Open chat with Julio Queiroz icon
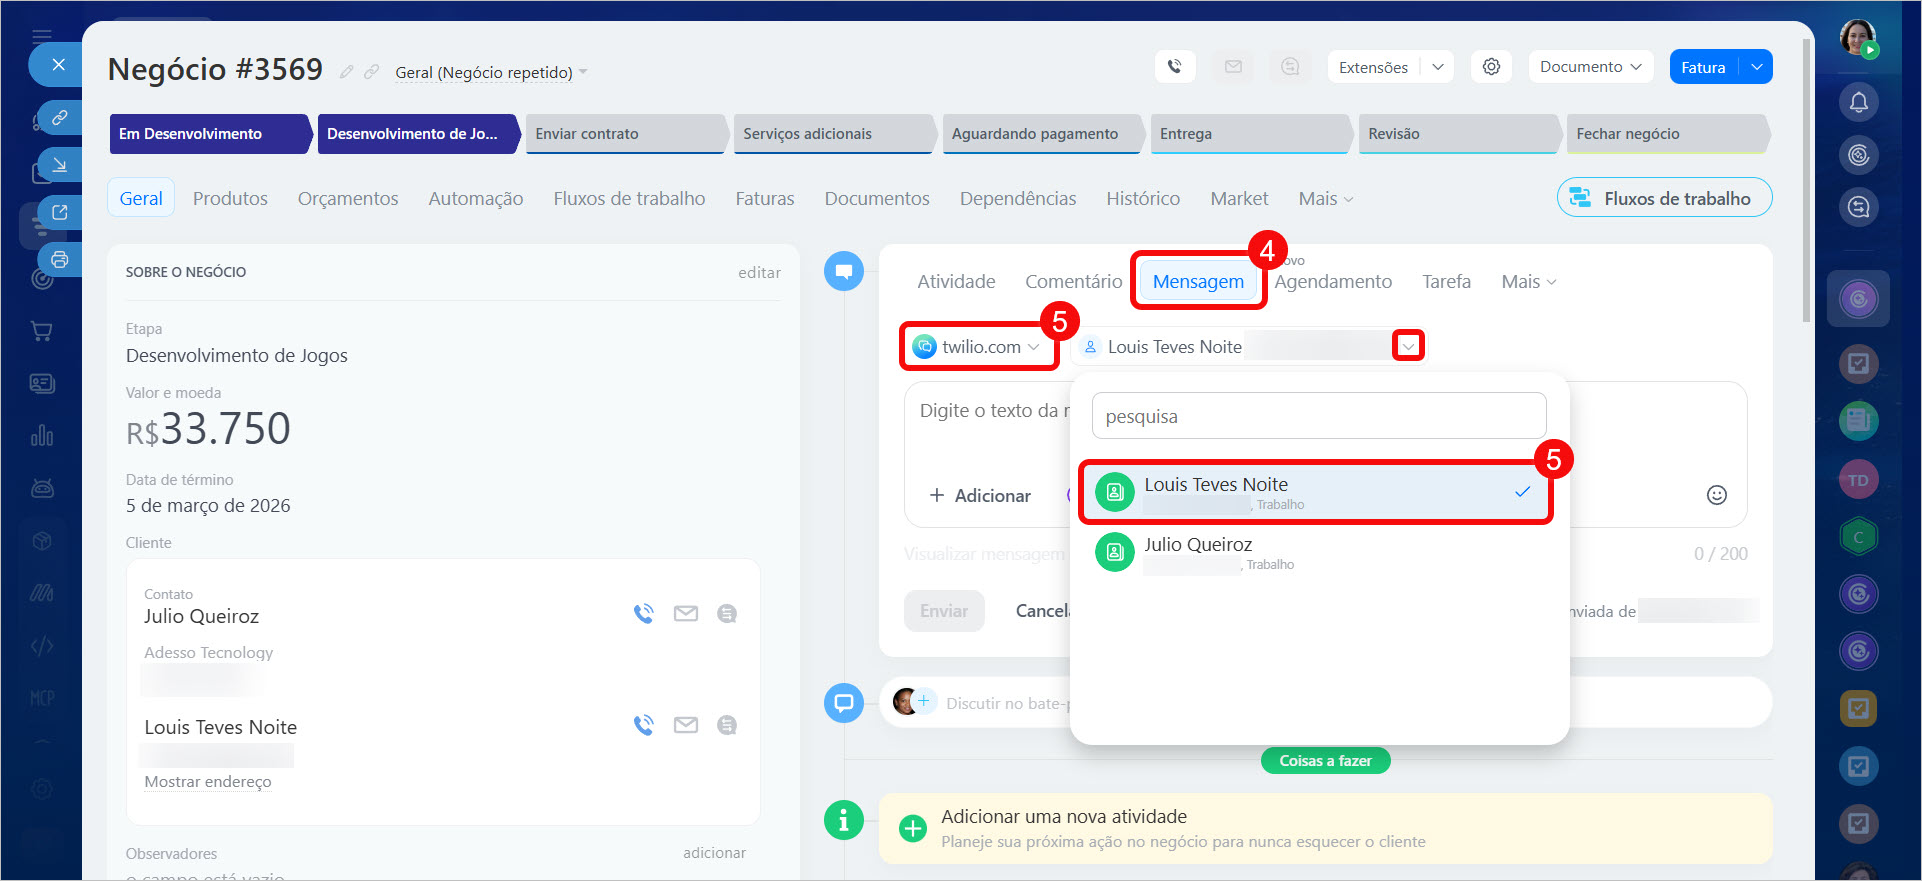Screen dimensions: 1922x881 coord(727,613)
